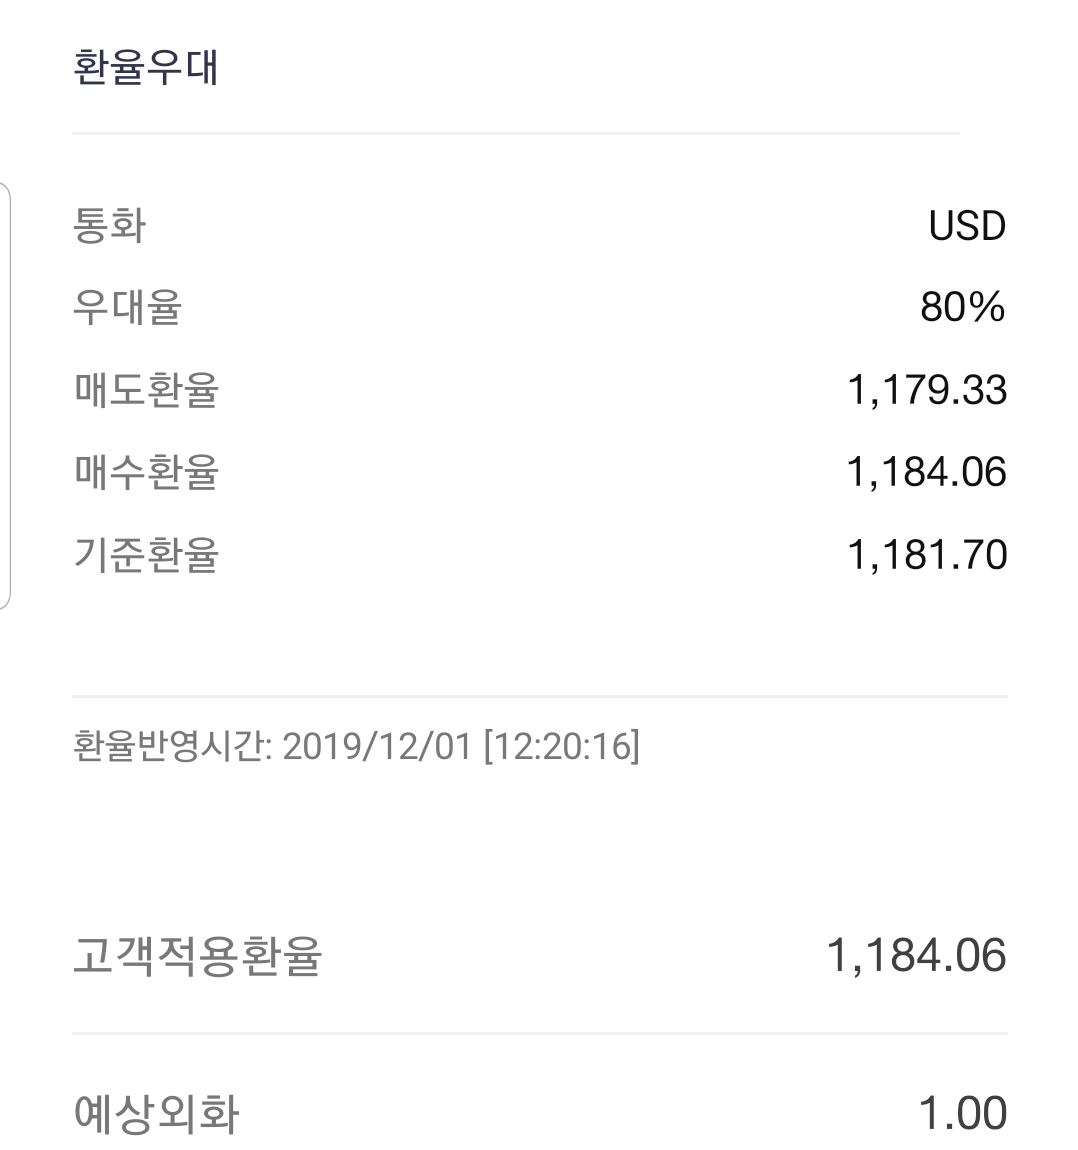This screenshot has width=1078, height=1150.
Task: Click the 환율반영시간 timestamp line
Action: coord(356,747)
